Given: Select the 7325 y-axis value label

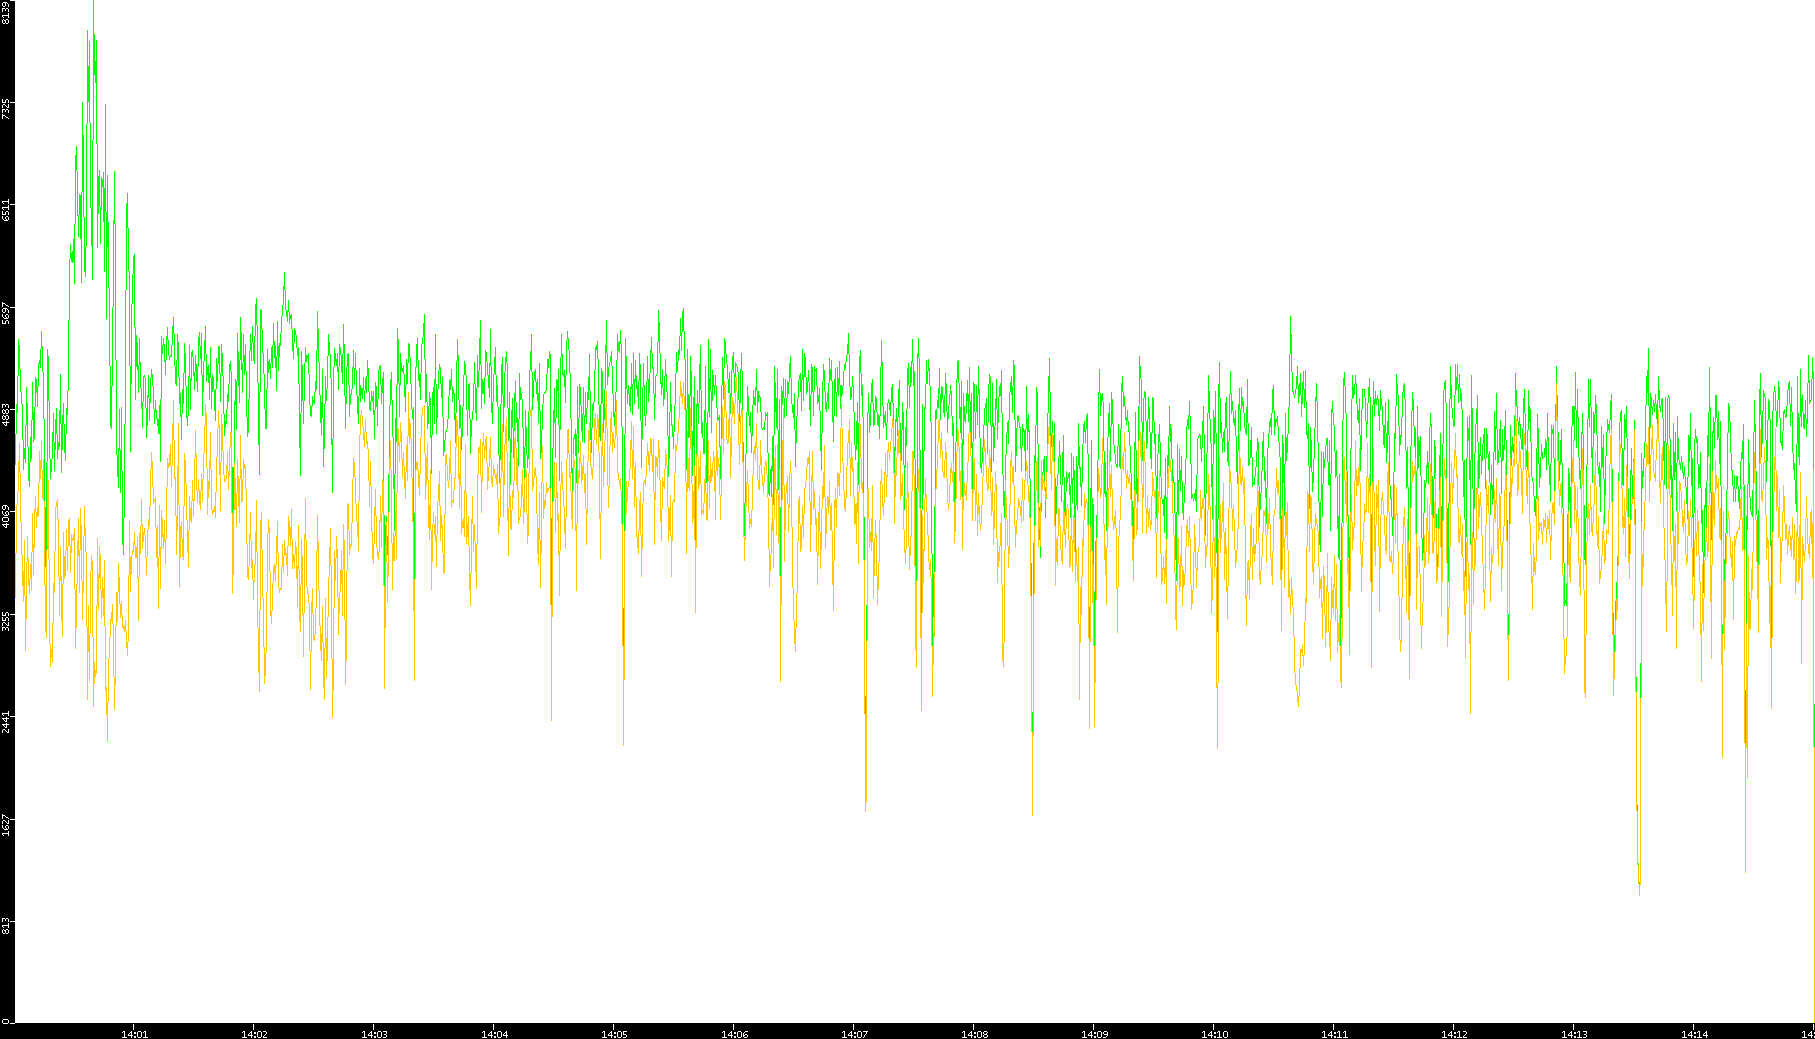Looking at the screenshot, I should (x=6, y=109).
